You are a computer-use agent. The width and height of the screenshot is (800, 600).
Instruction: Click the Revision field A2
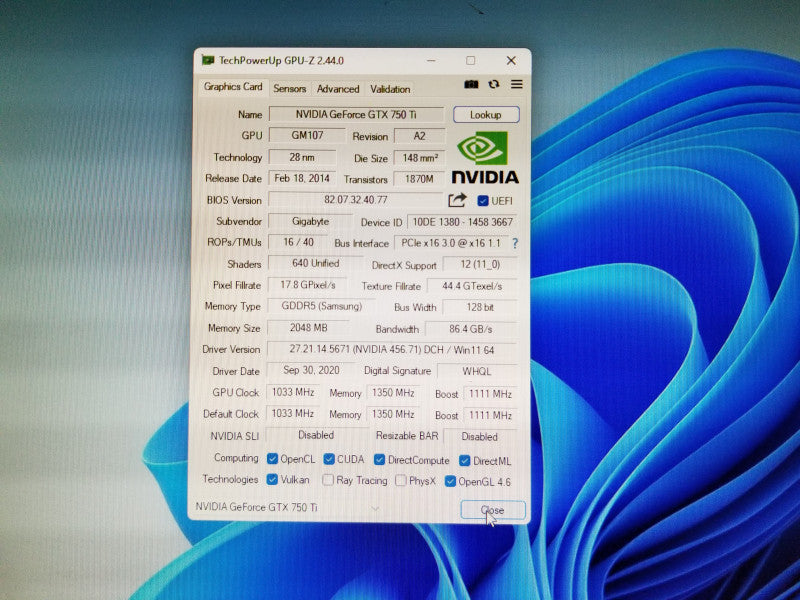click(419, 136)
